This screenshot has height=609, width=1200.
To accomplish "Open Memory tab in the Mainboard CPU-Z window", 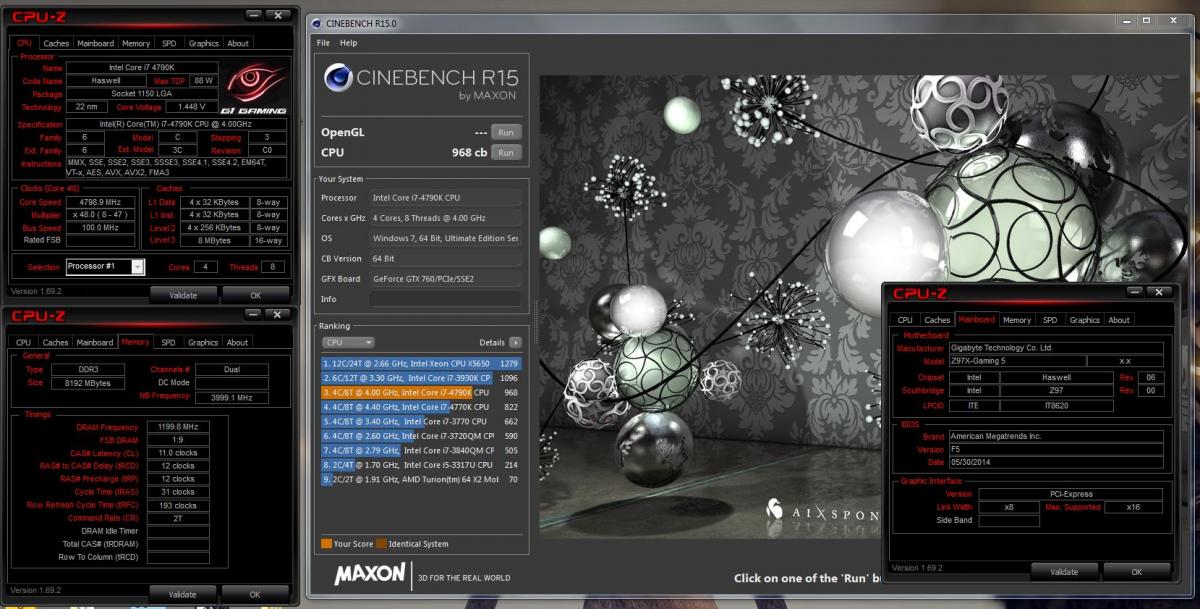I will pyautogui.click(x=1017, y=320).
